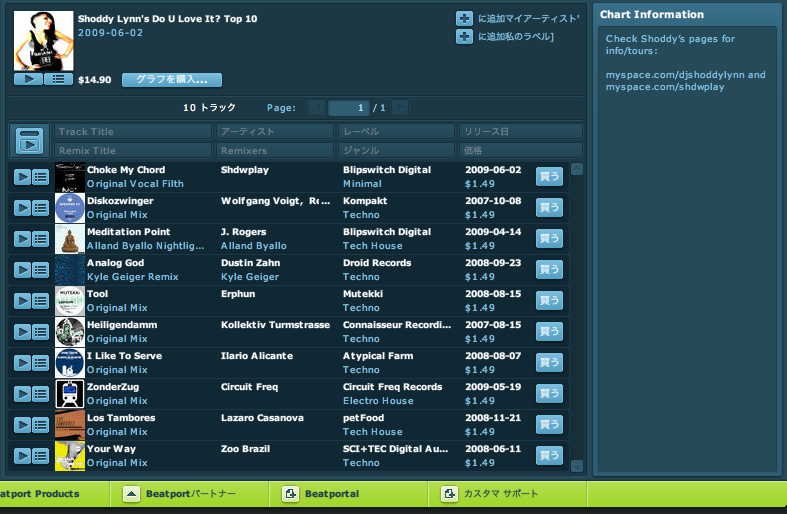The height and width of the screenshot is (514, 787).
Task: Add Diskozwinger to the play queue
Action: click(x=41, y=208)
